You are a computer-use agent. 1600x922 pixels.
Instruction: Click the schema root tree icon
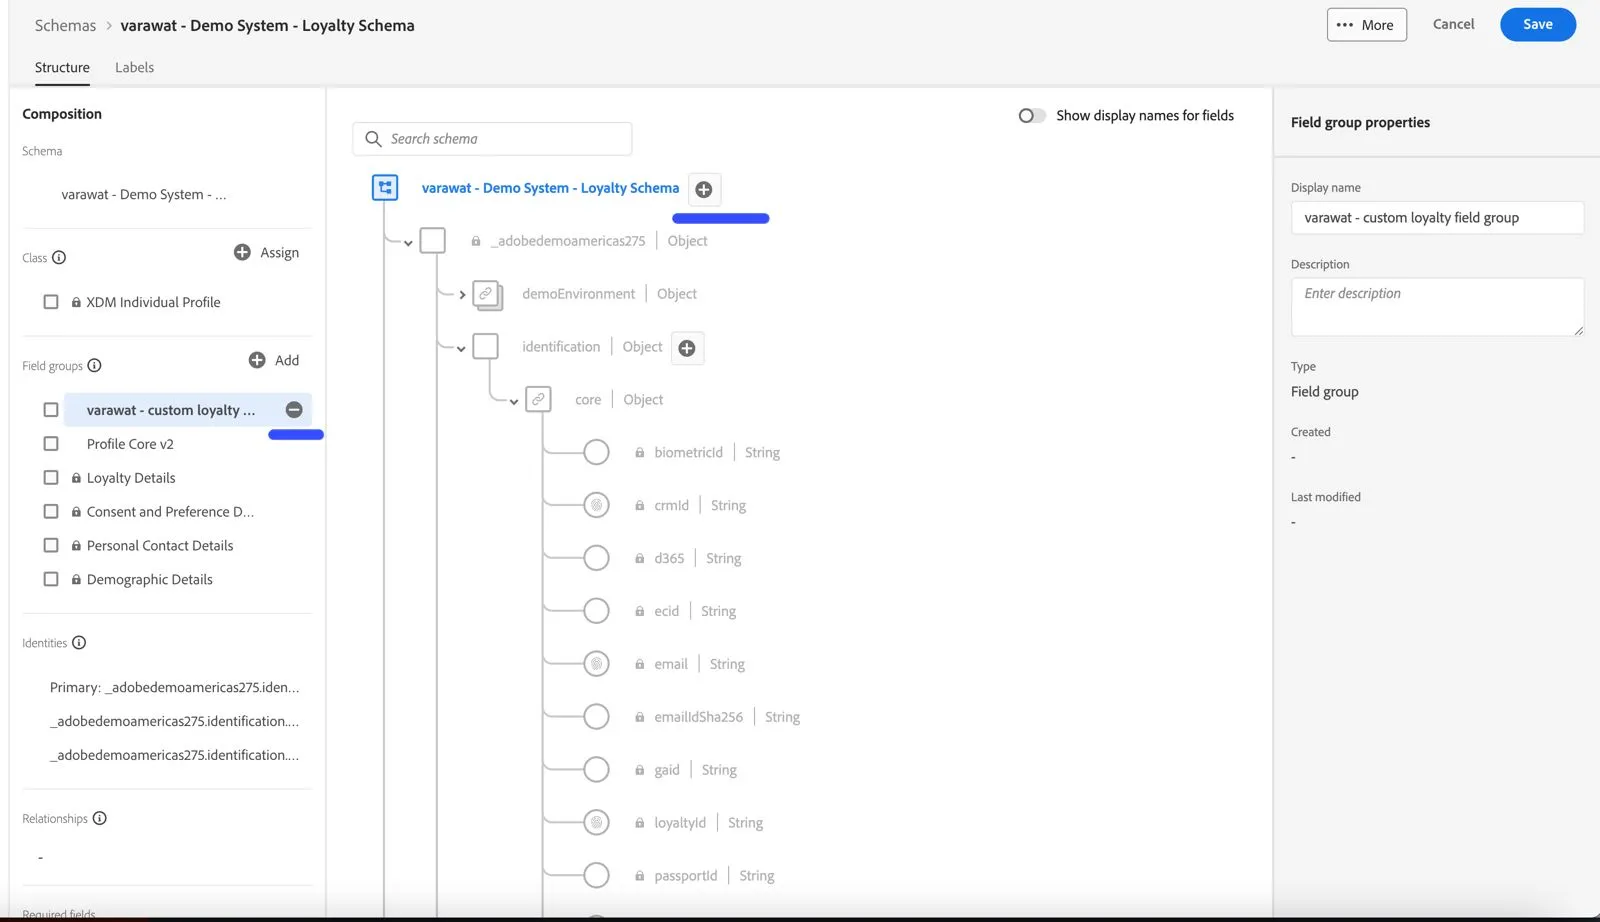coord(385,188)
